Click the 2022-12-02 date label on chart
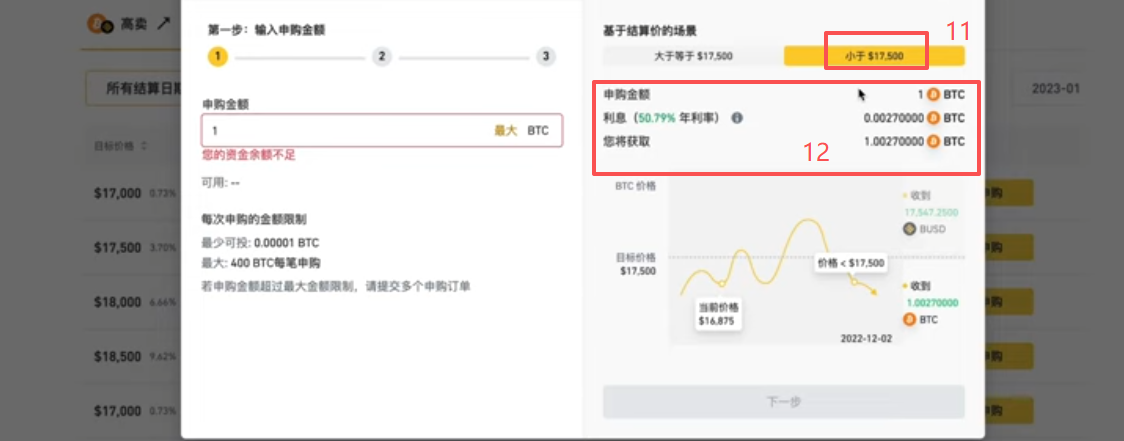The height and width of the screenshot is (441, 1124). pos(866,338)
